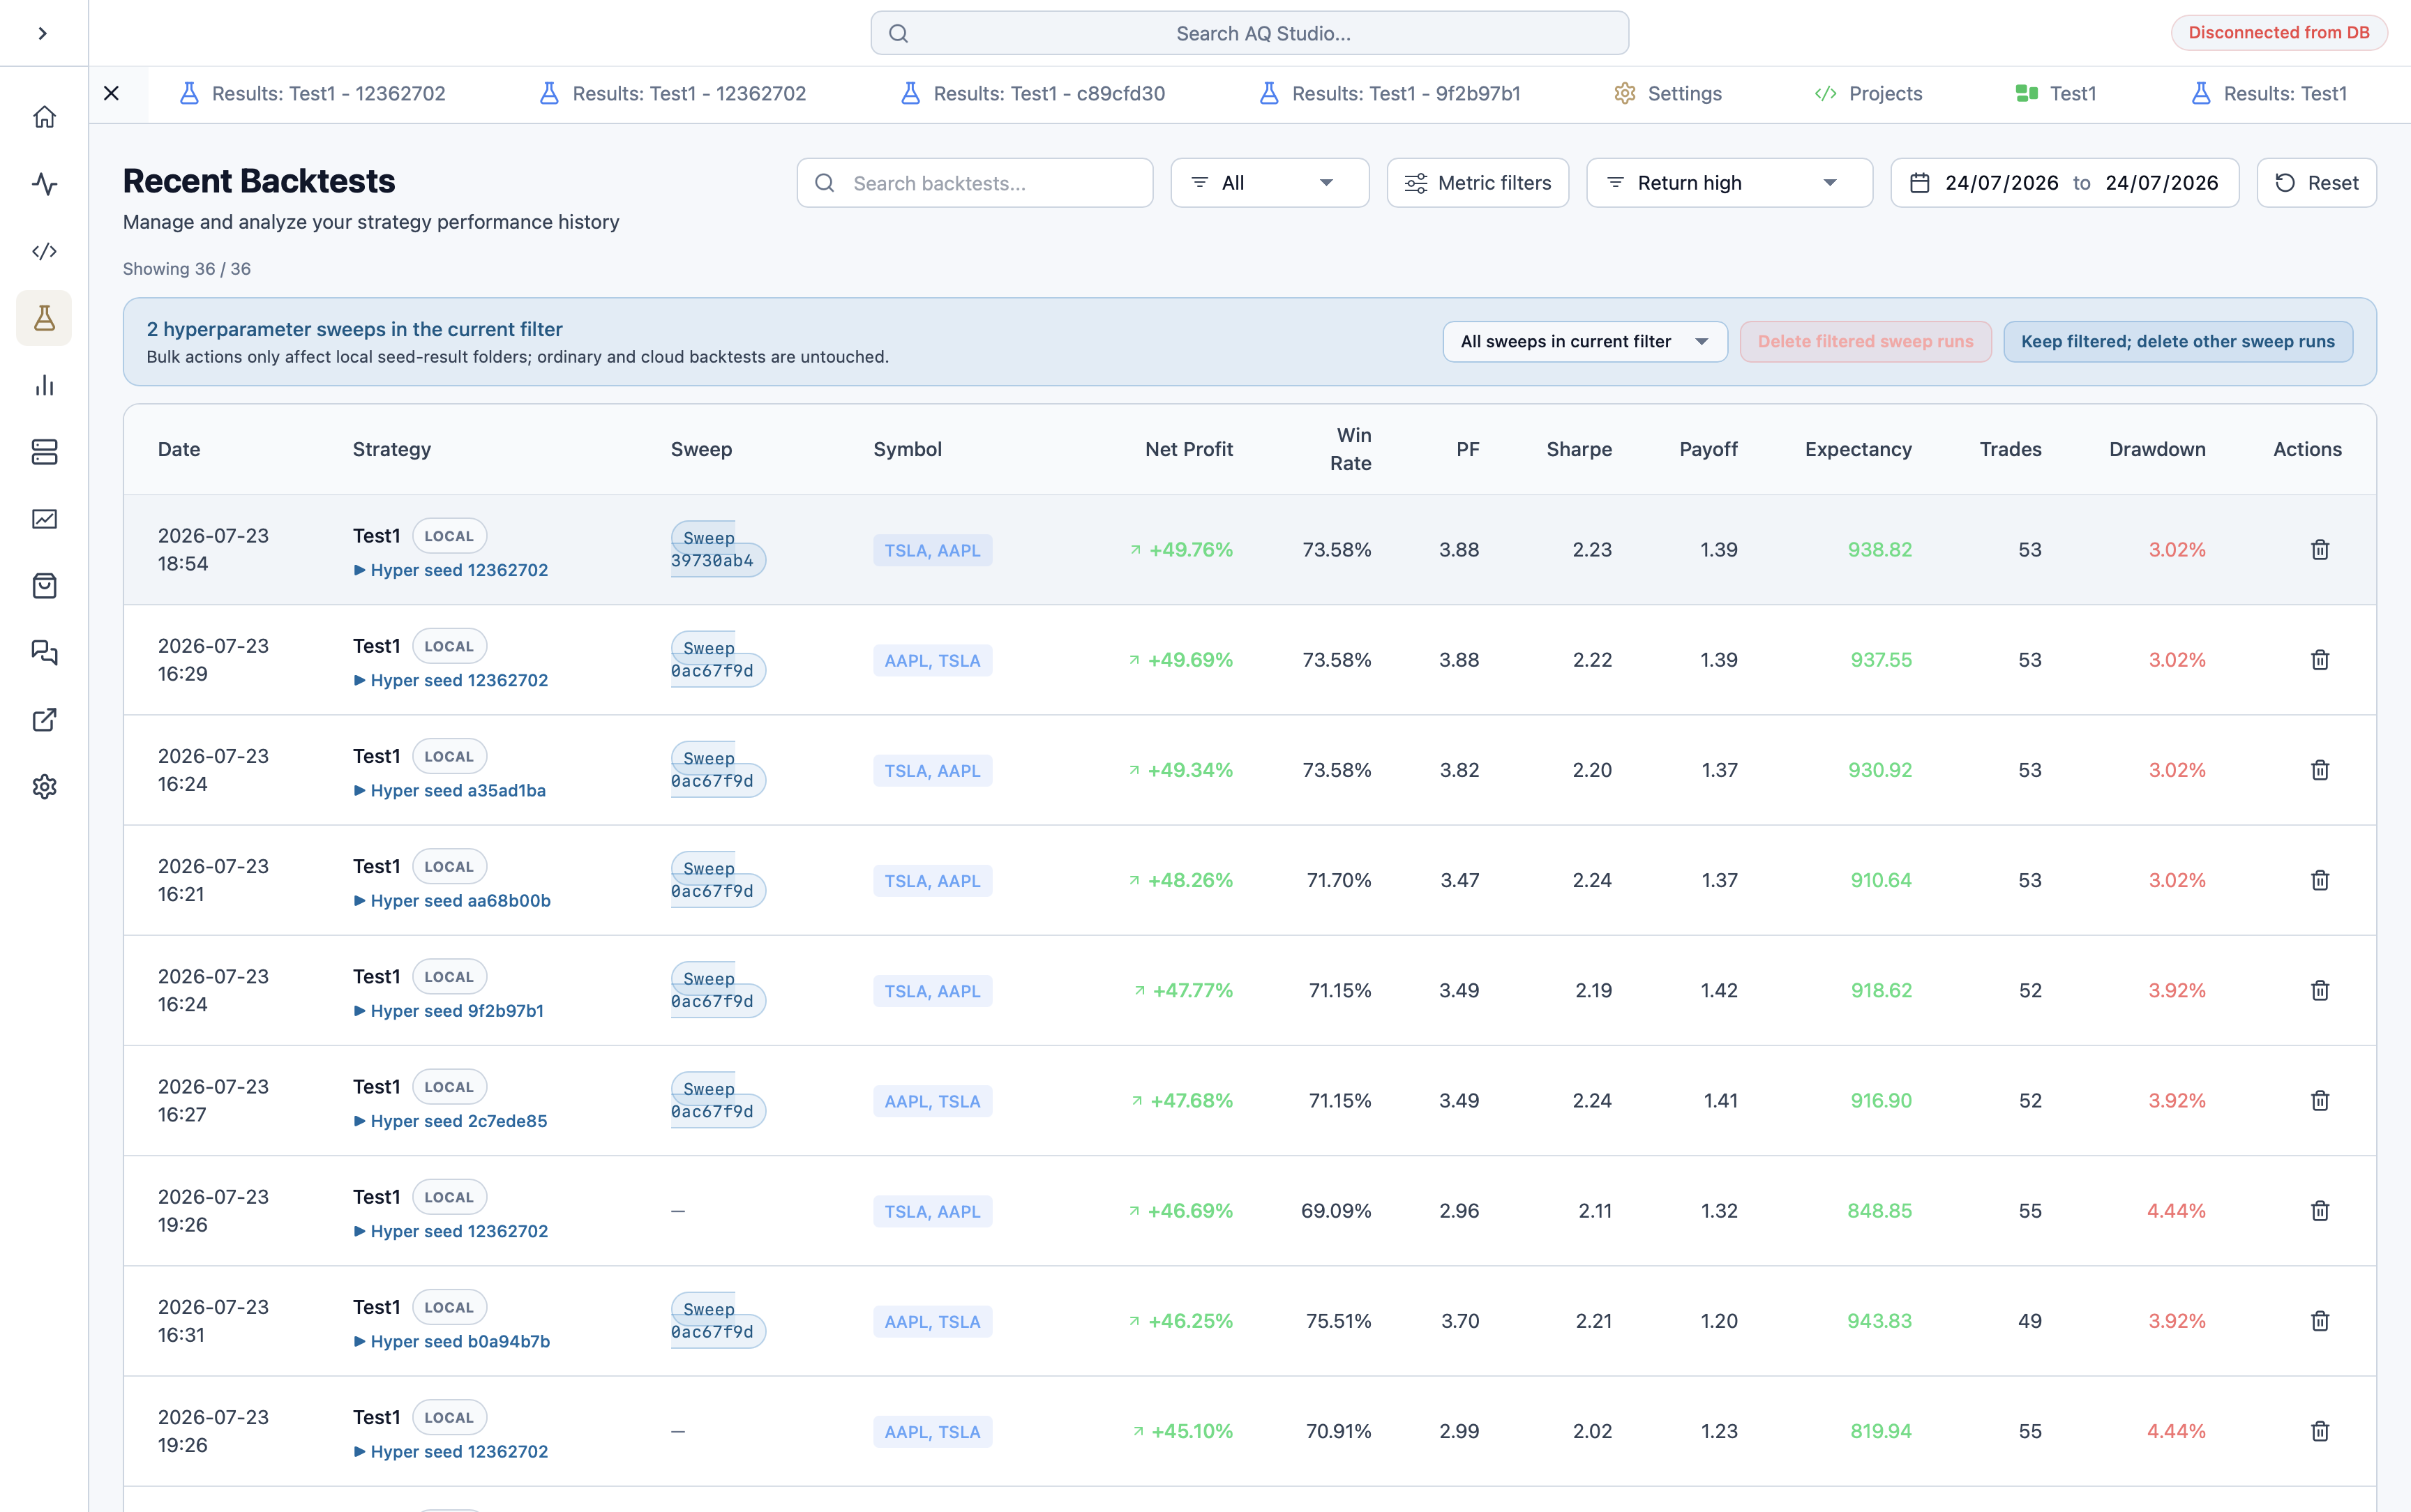The image size is (2411, 1512).
Task: Open the Home icon in sidebar
Action: (44, 117)
